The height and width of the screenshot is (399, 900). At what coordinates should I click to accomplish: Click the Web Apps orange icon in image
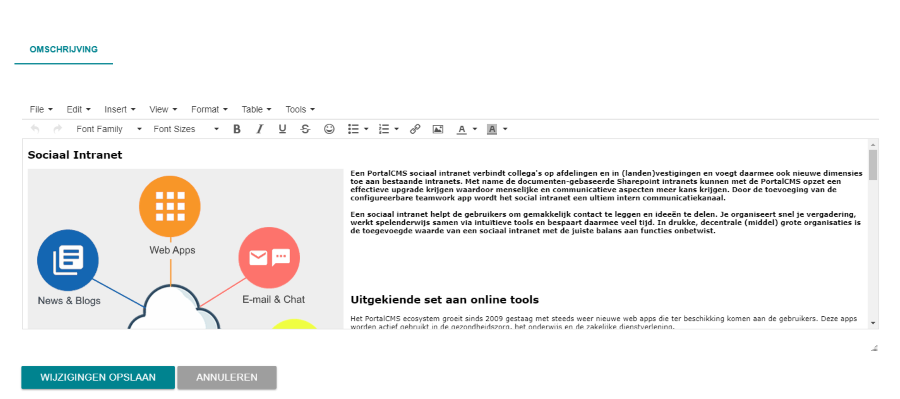coord(170,207)
